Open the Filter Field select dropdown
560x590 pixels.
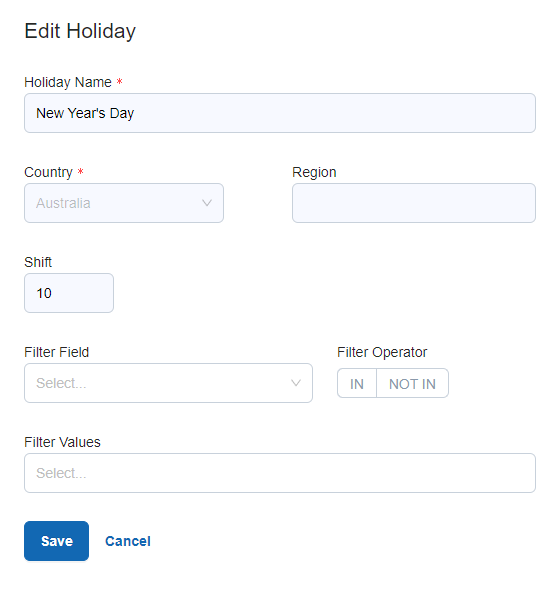168,383
